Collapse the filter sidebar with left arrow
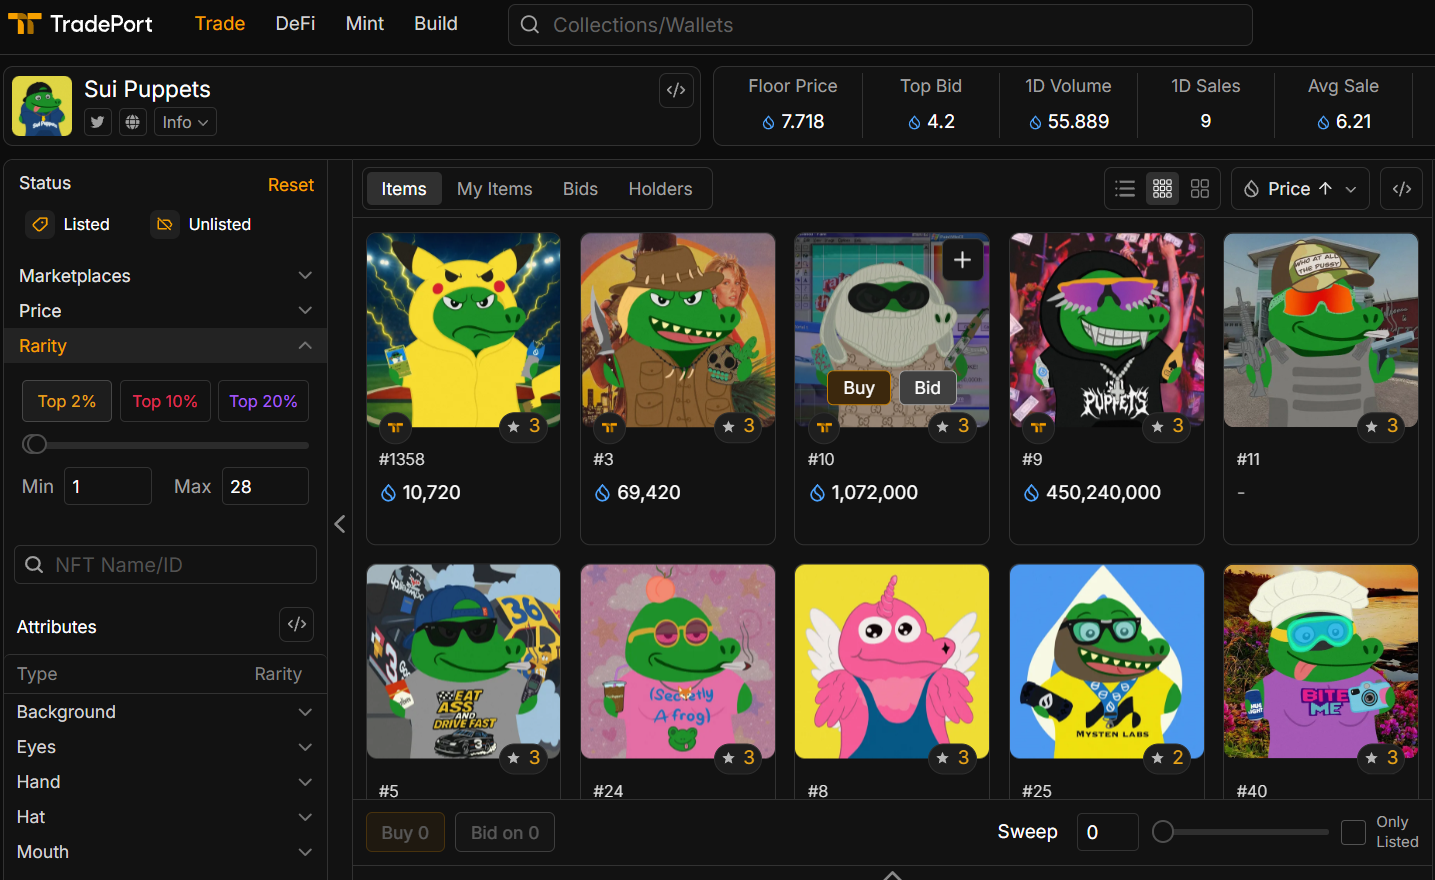 pyautogui.click(x=340, y=524)
